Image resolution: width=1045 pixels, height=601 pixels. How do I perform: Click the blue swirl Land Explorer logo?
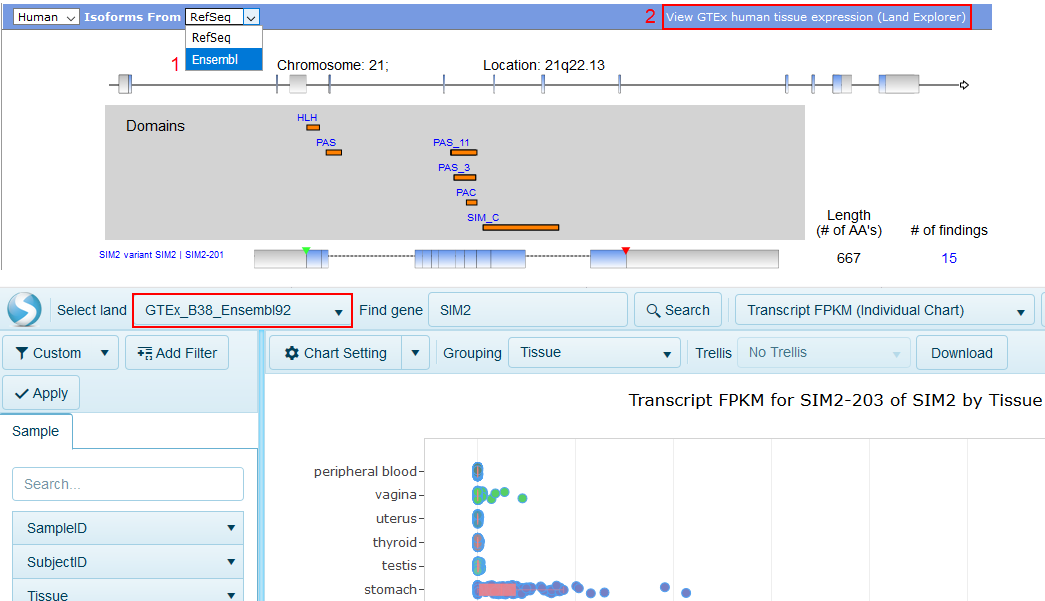click(24, 310)
